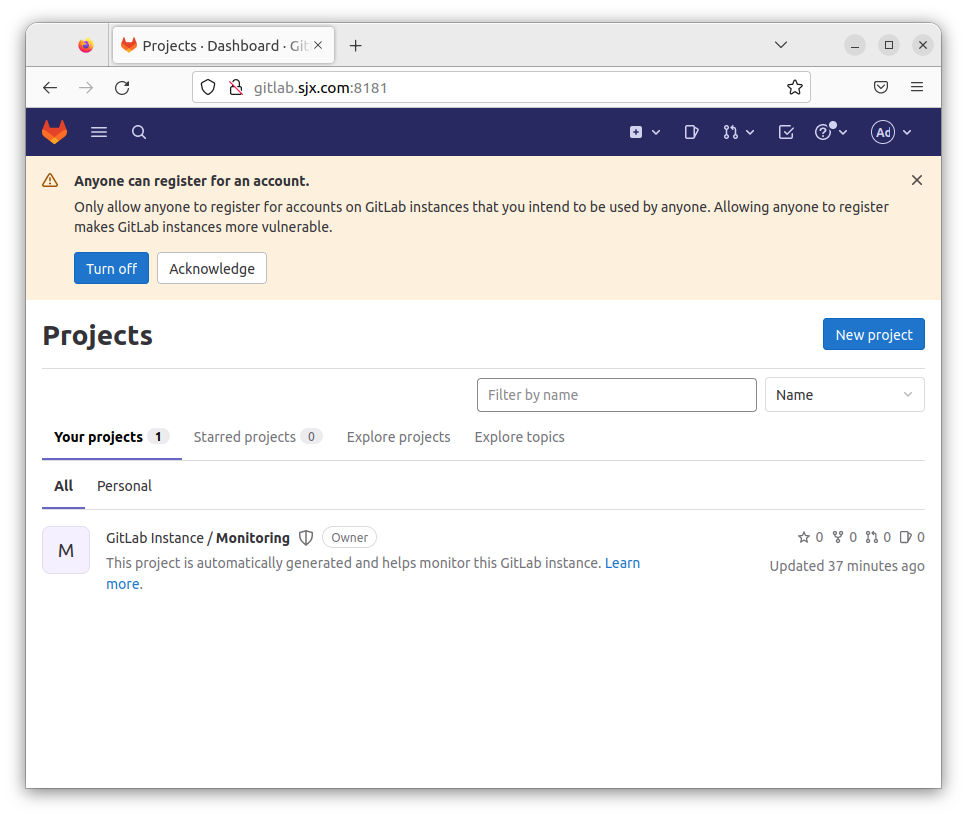Open the To-Do list checkmark icon
Screen dimensions: 967x817
coord(786,132)
